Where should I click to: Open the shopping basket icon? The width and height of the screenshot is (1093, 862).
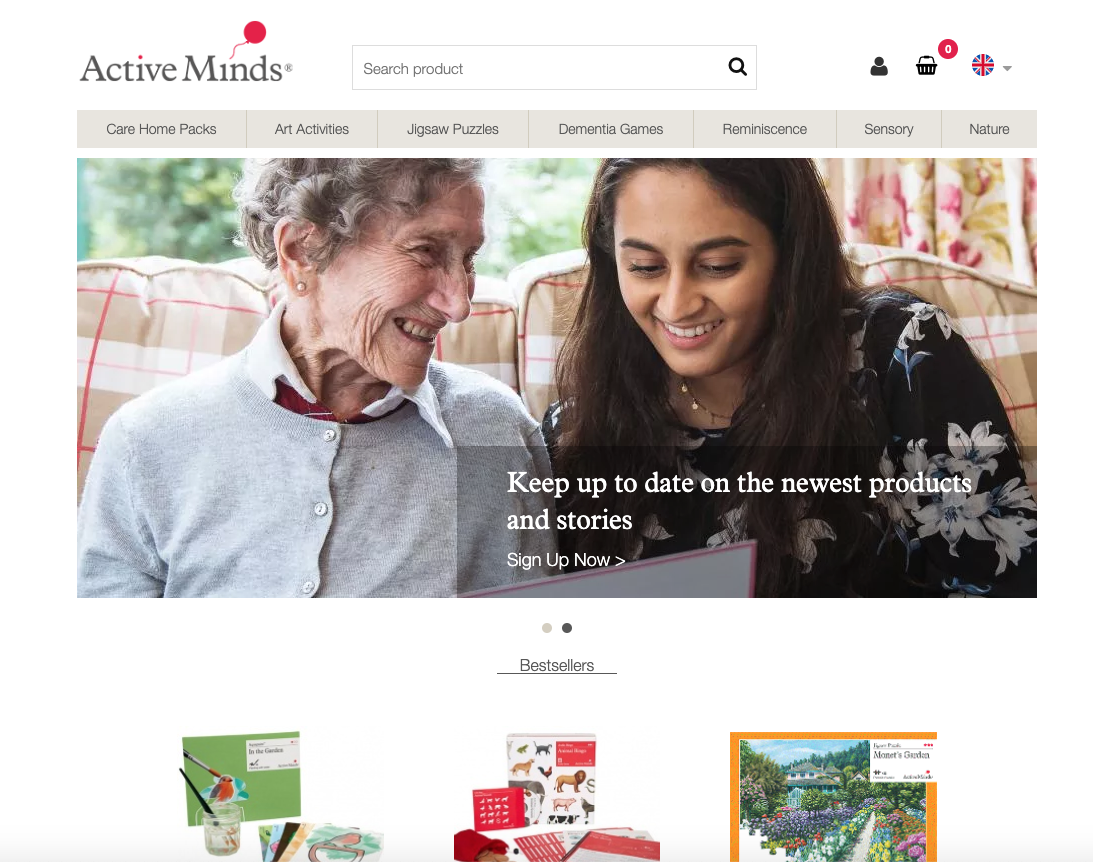(x=926, y=66)
